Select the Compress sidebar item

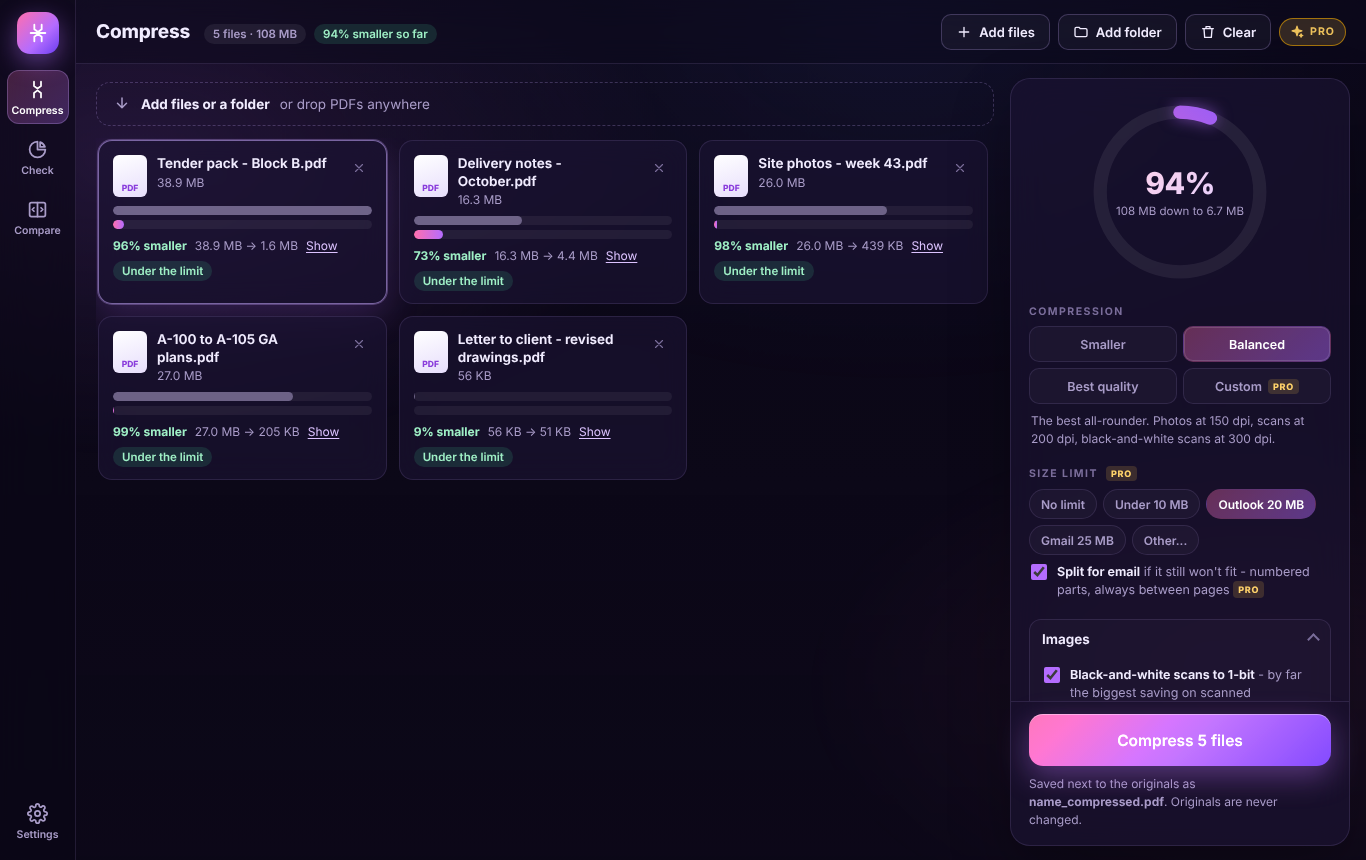pyautogui.click(x=38, y=97)
